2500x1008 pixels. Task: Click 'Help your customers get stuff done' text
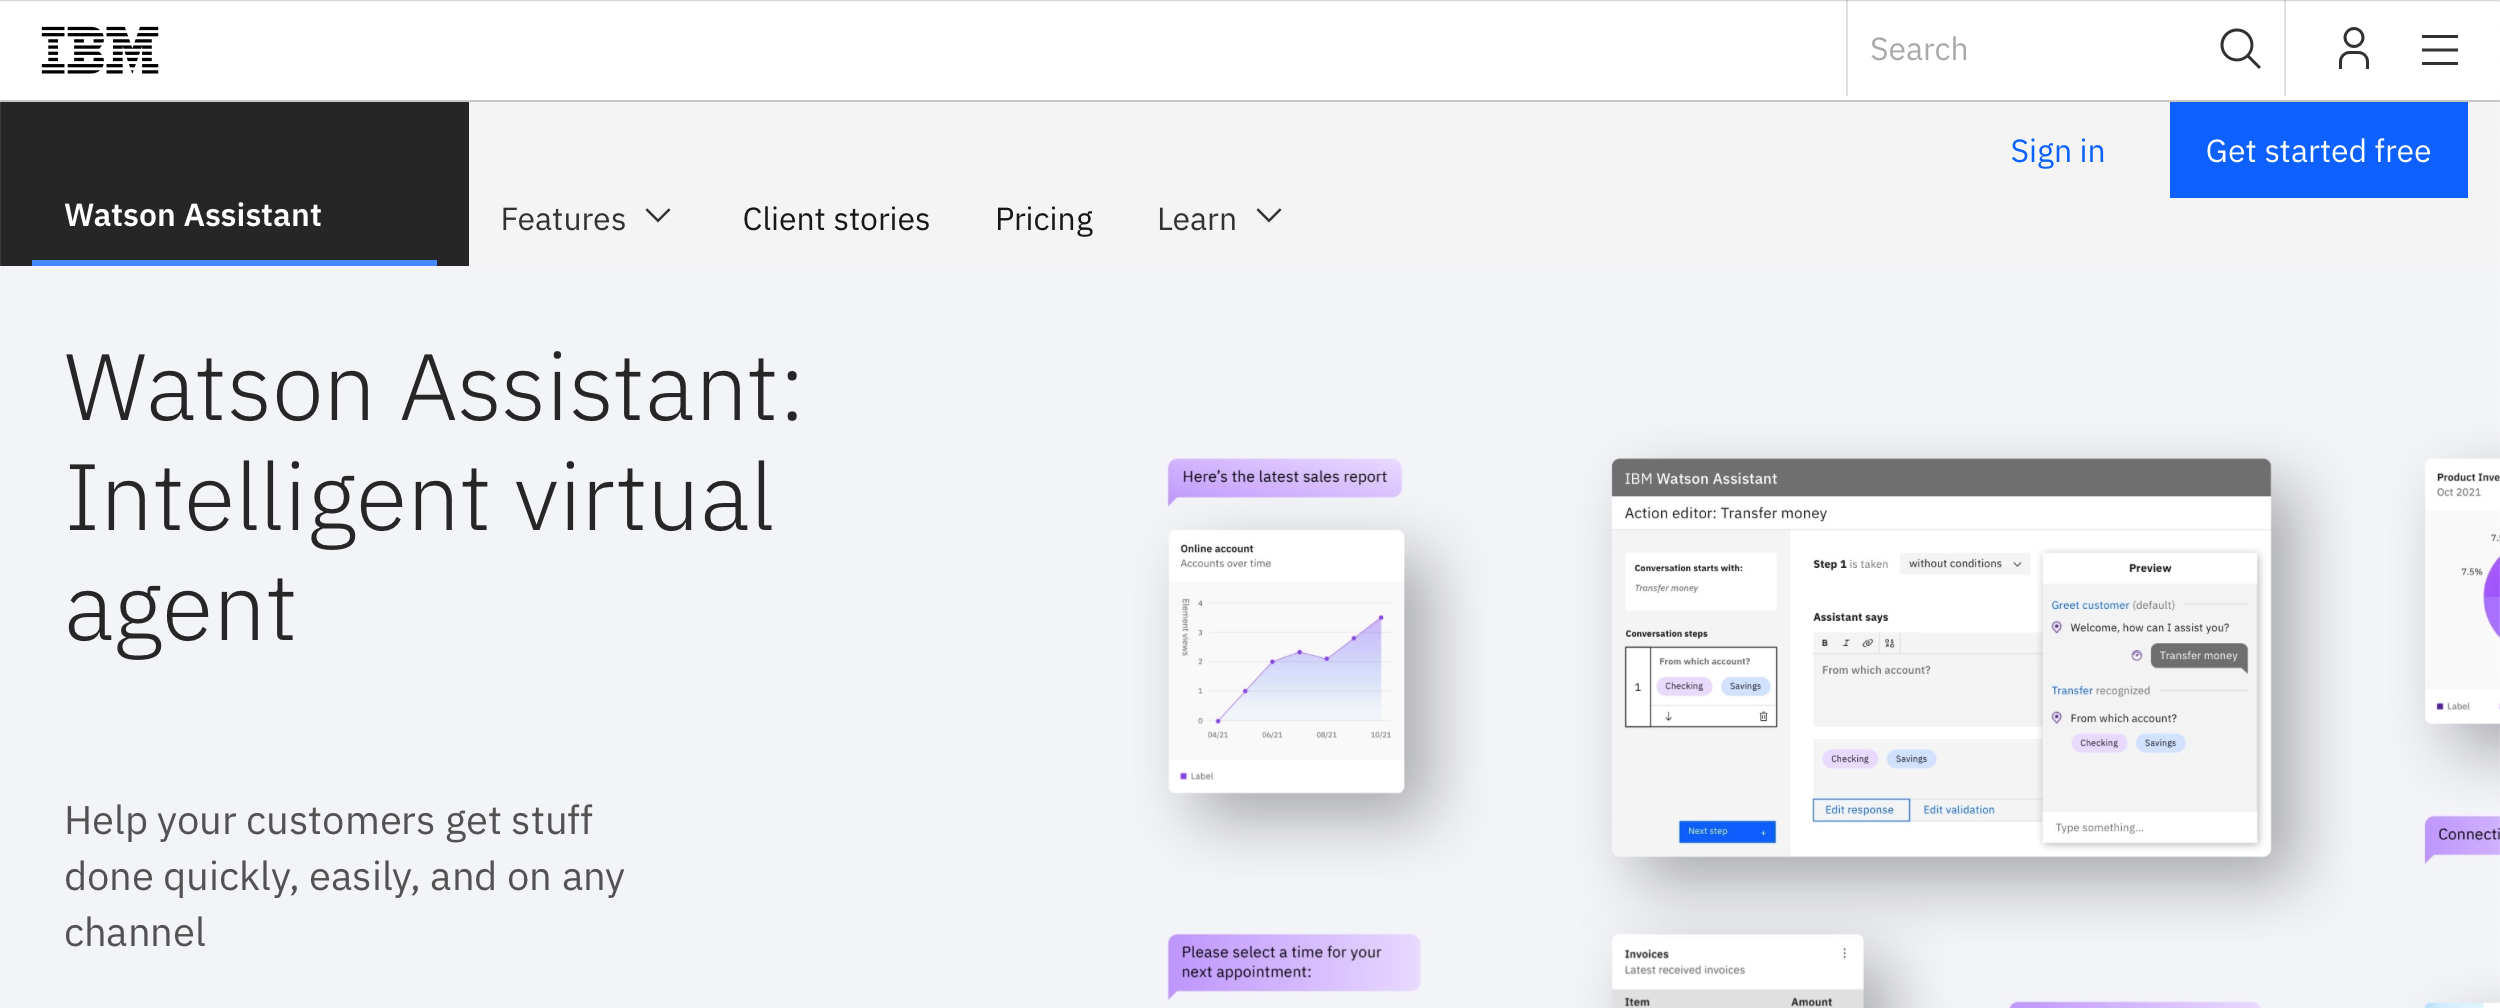coord(344,876)
